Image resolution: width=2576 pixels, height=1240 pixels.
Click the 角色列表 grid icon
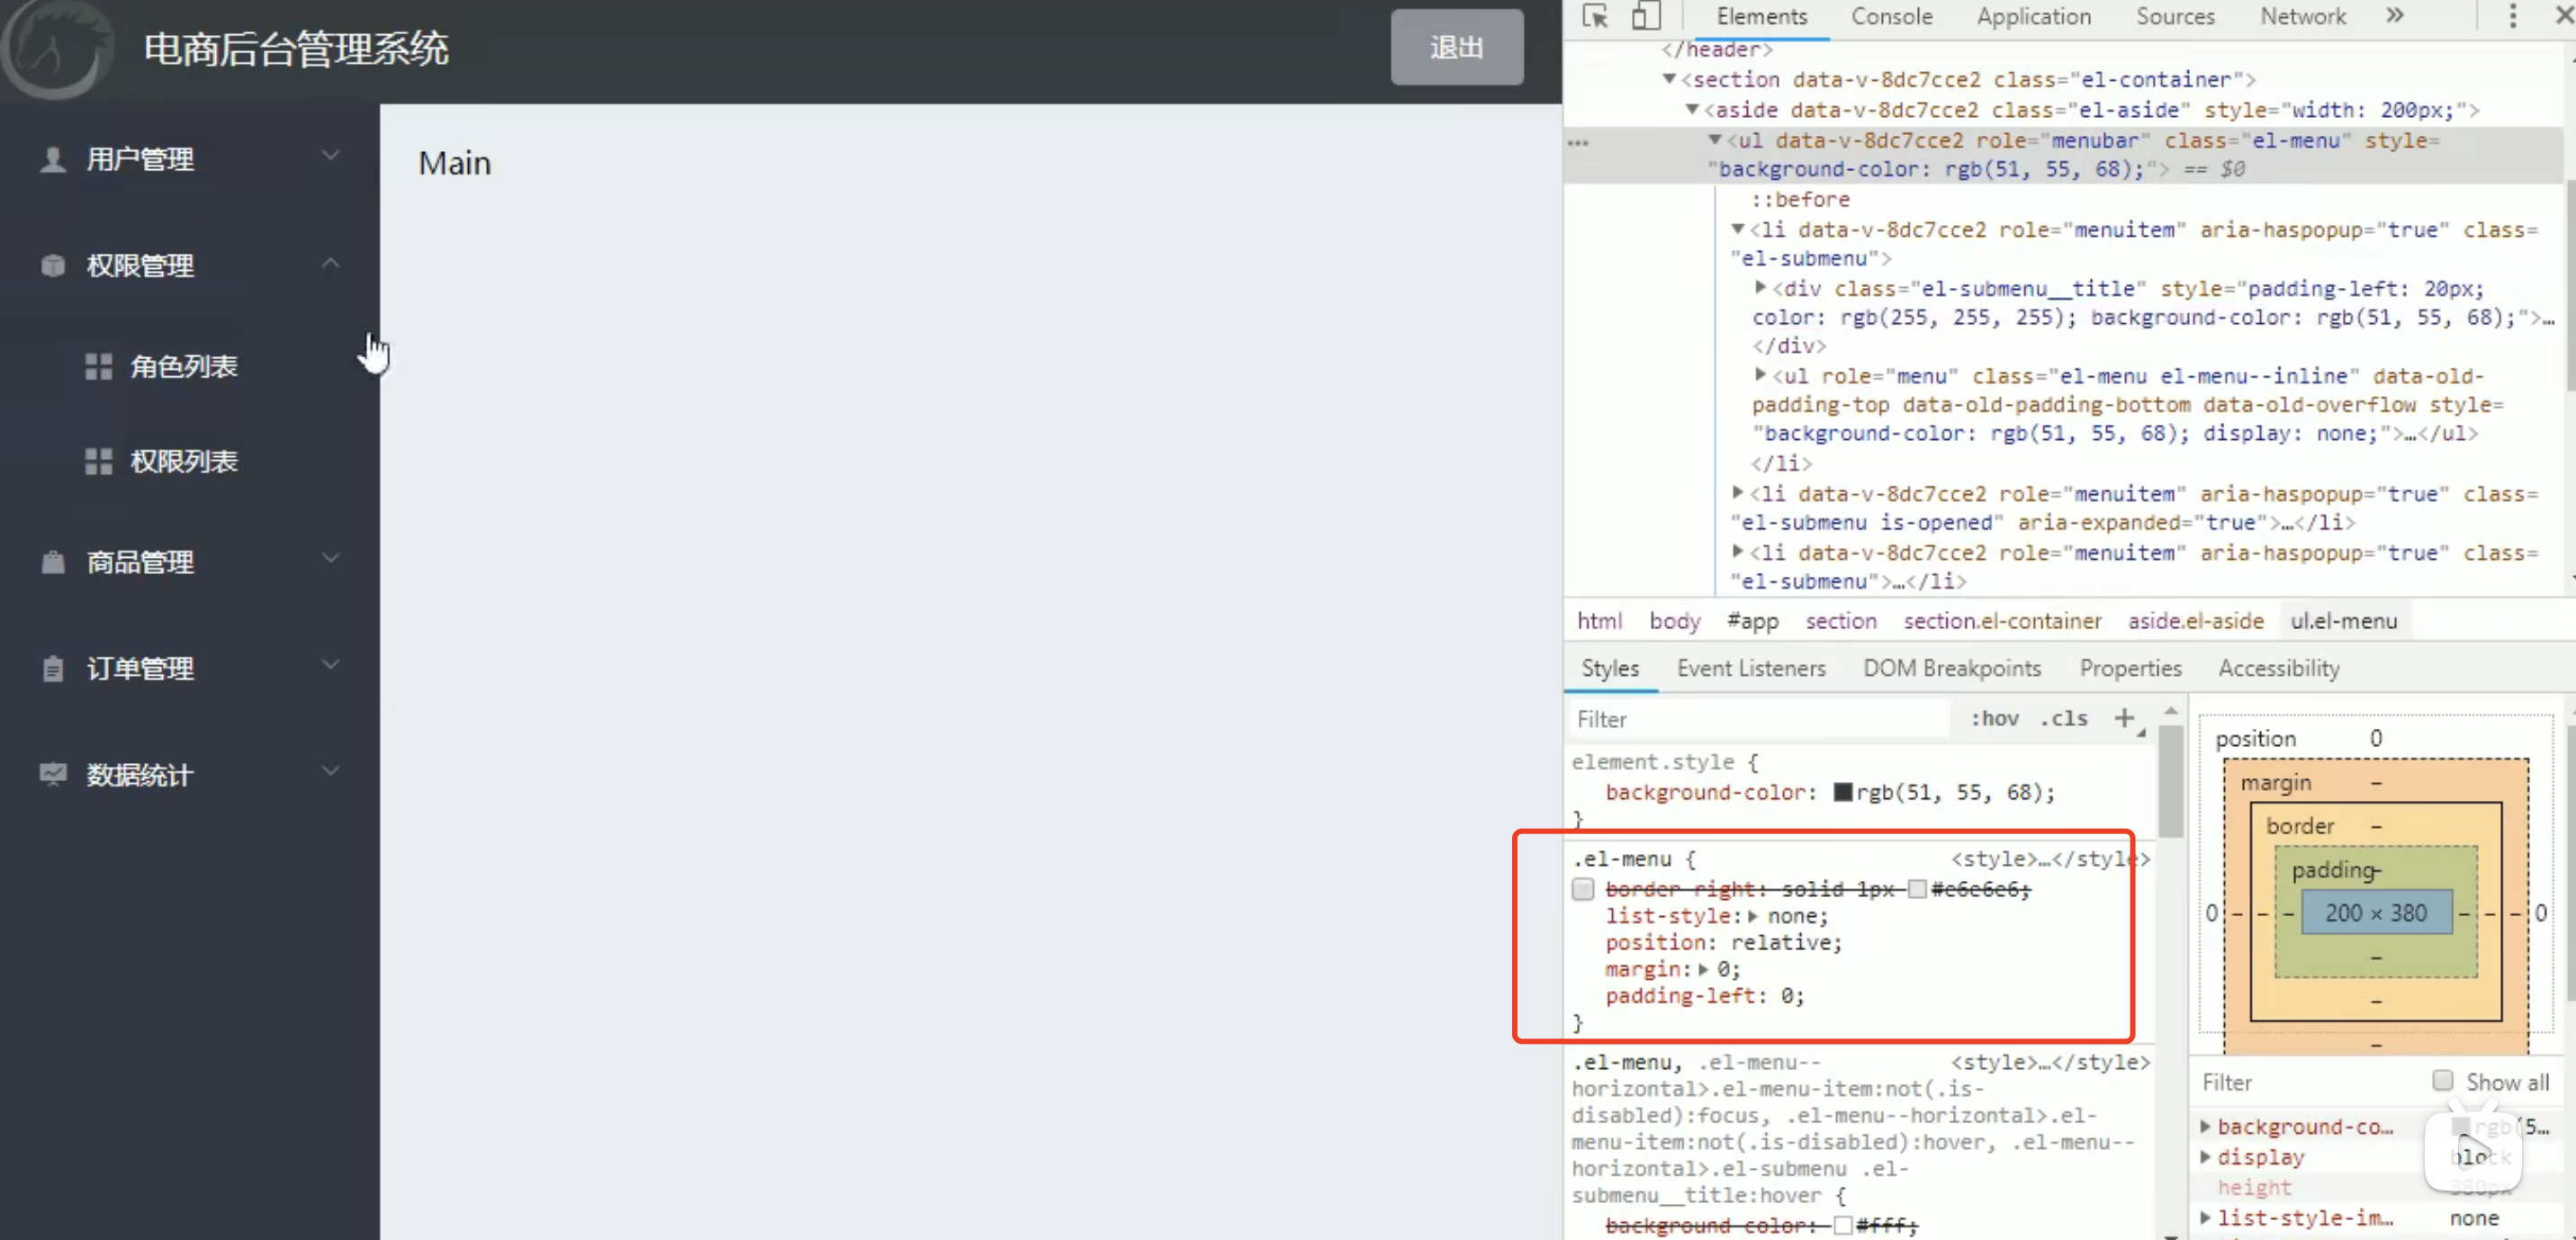click(x=98, y=367)
